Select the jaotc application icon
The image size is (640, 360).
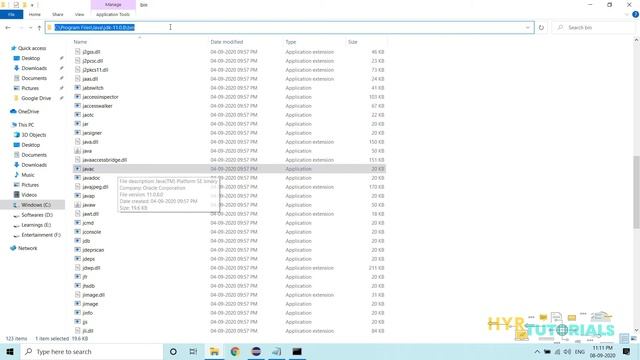pos(78,115)
